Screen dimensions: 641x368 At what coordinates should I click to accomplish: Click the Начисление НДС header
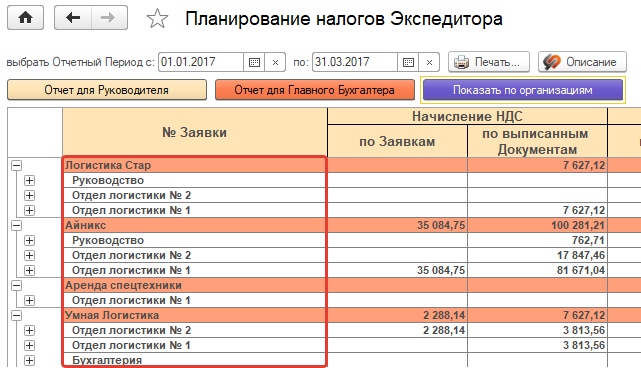pyautogui.click(x=467, y=117)
